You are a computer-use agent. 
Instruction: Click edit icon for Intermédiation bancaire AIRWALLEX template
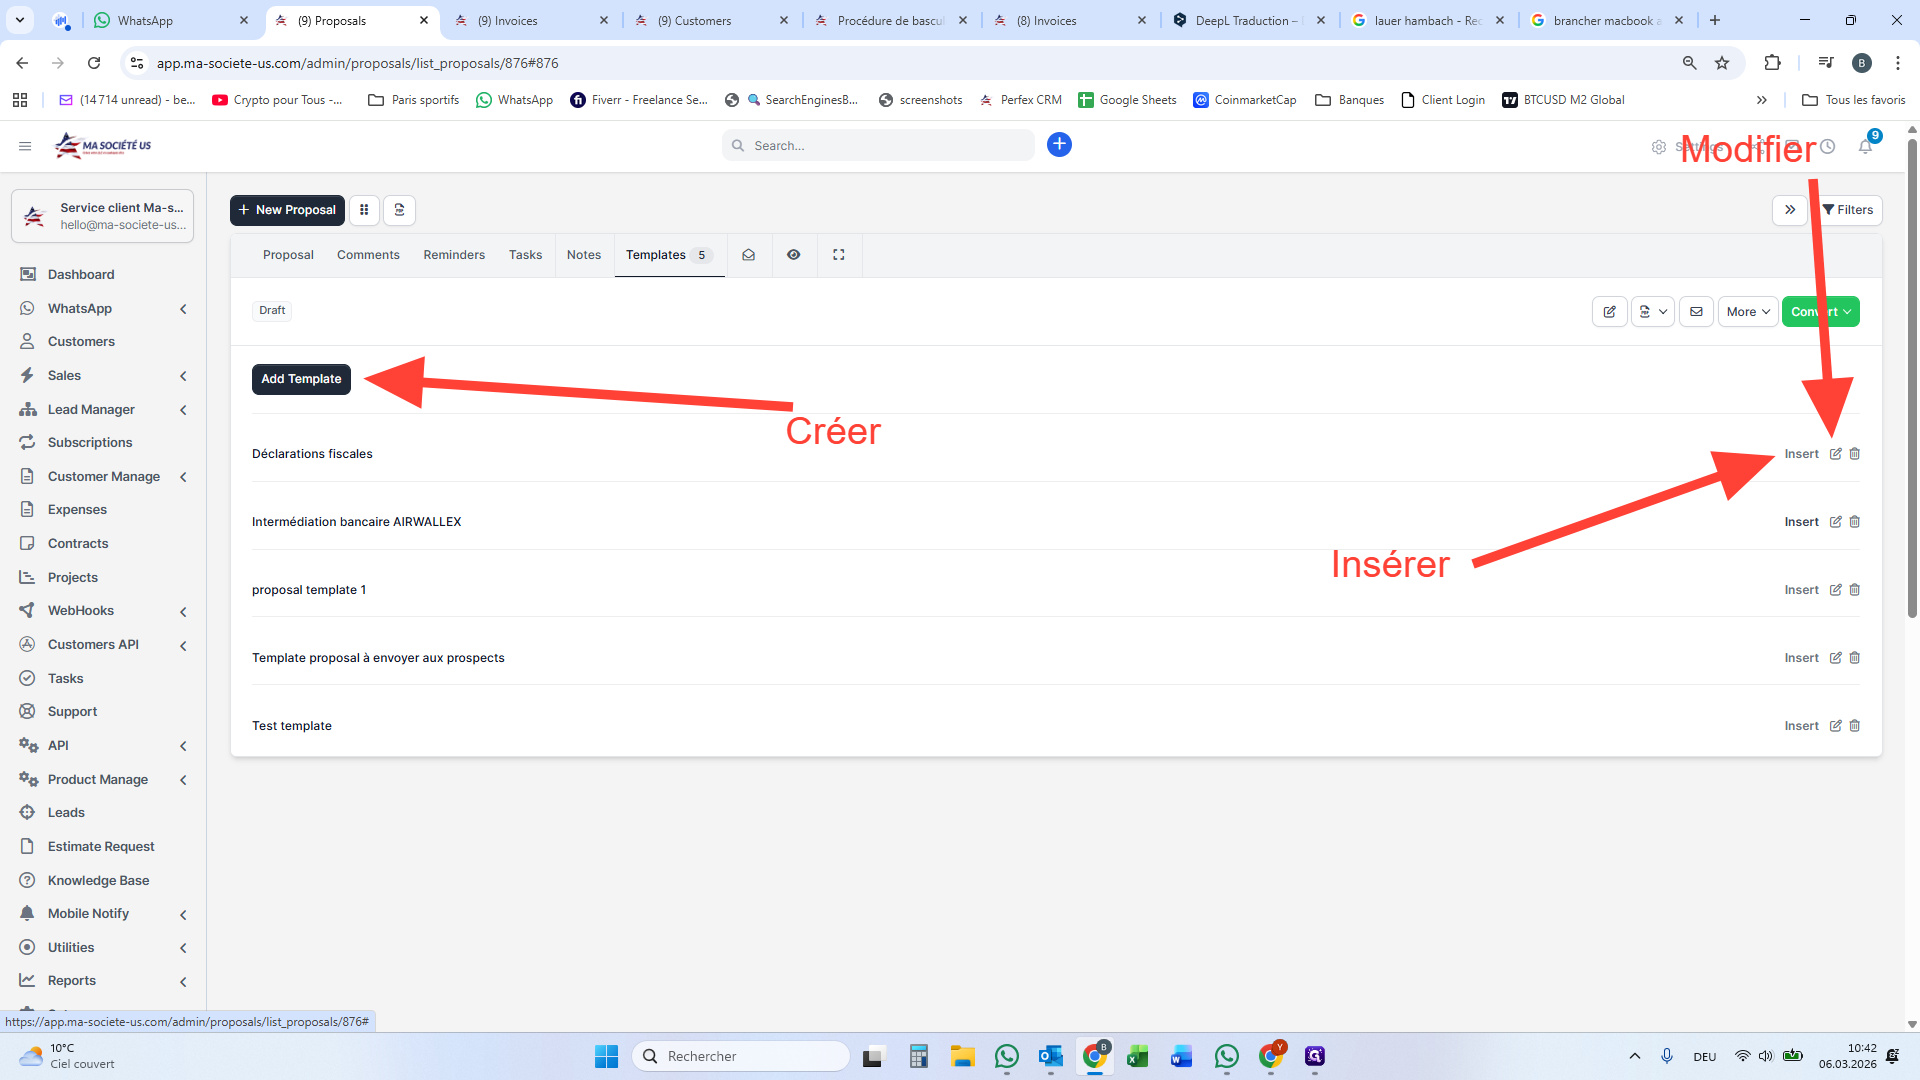1835,522
